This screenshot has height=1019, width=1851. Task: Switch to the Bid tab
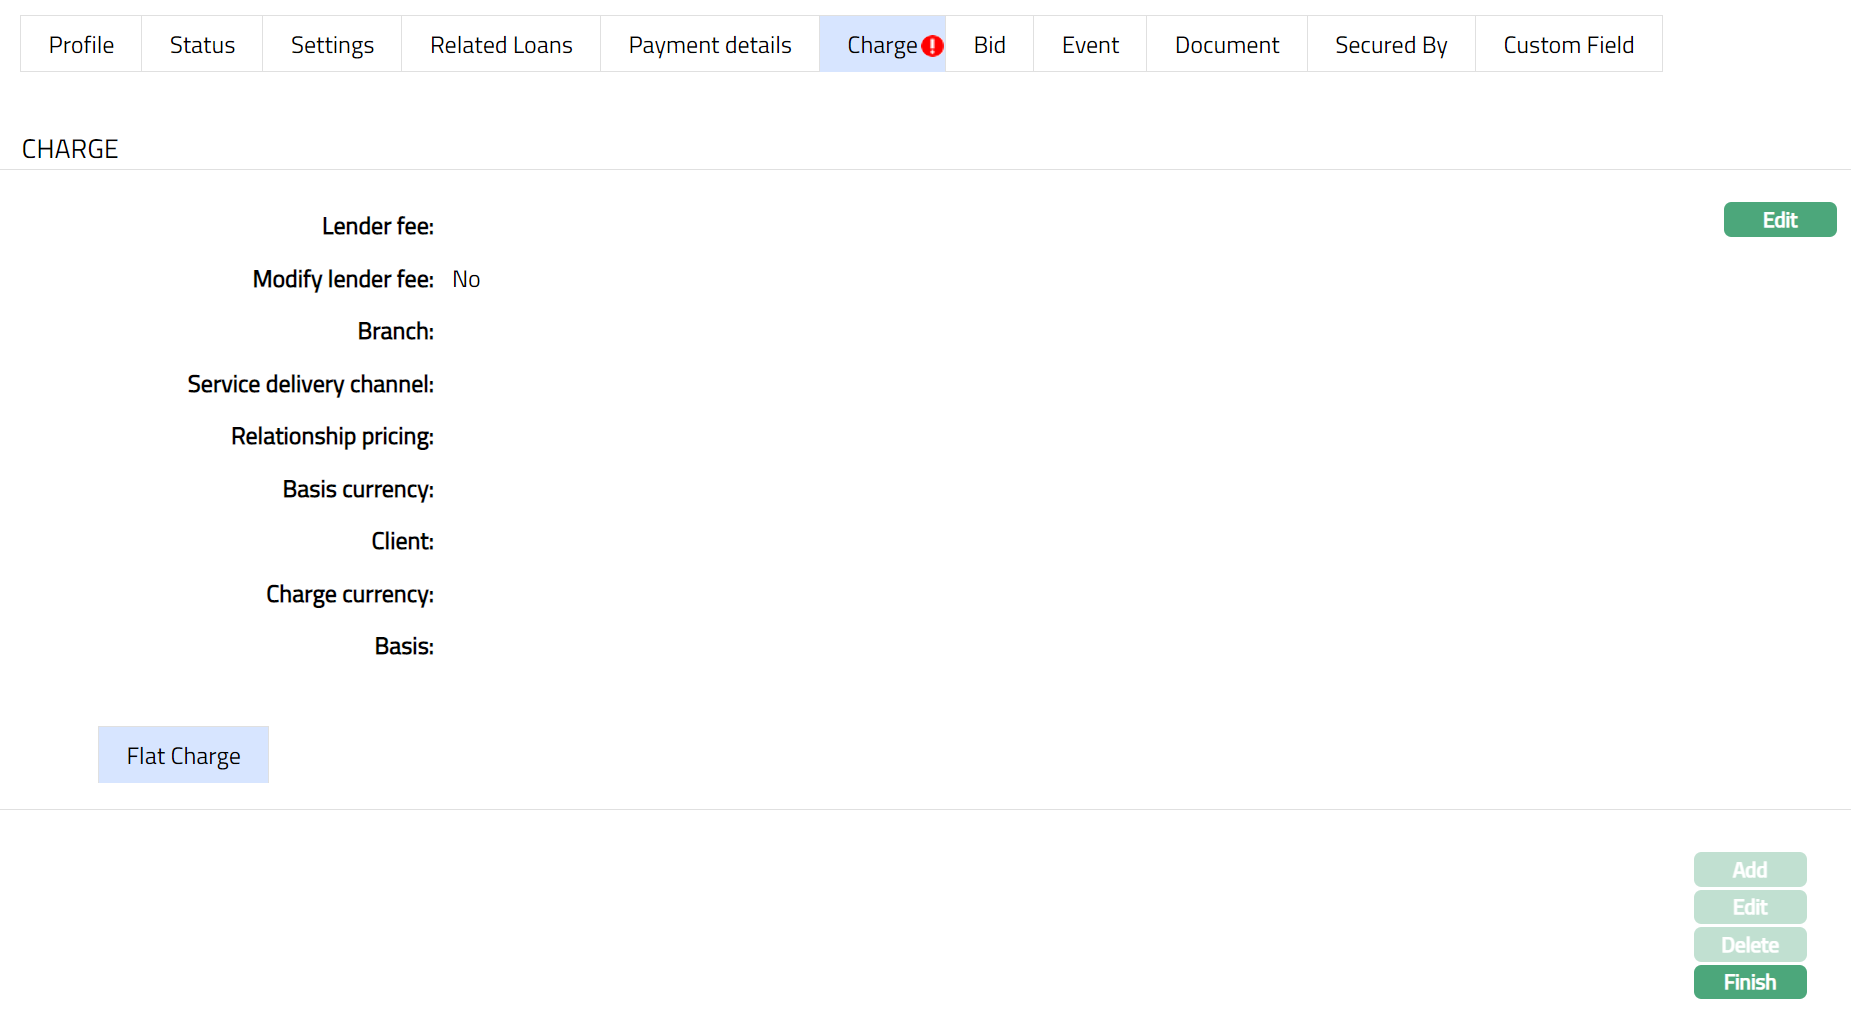pyautogui.click(x=989, y=45)
